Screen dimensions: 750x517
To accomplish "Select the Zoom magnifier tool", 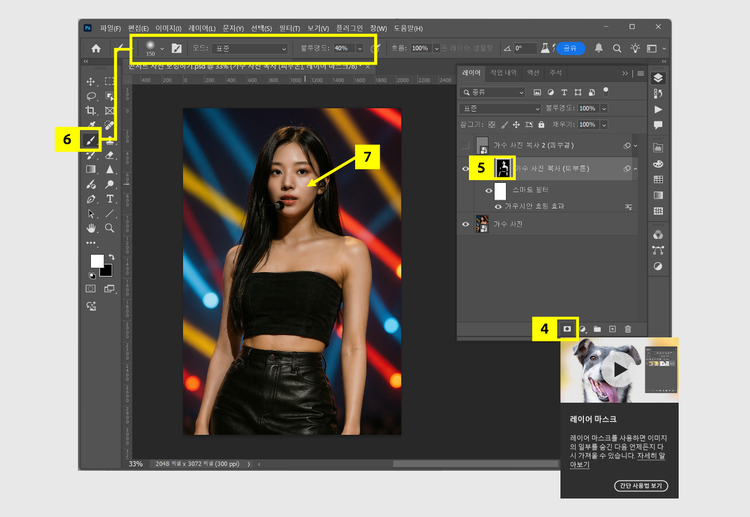I will coord(109,228).
